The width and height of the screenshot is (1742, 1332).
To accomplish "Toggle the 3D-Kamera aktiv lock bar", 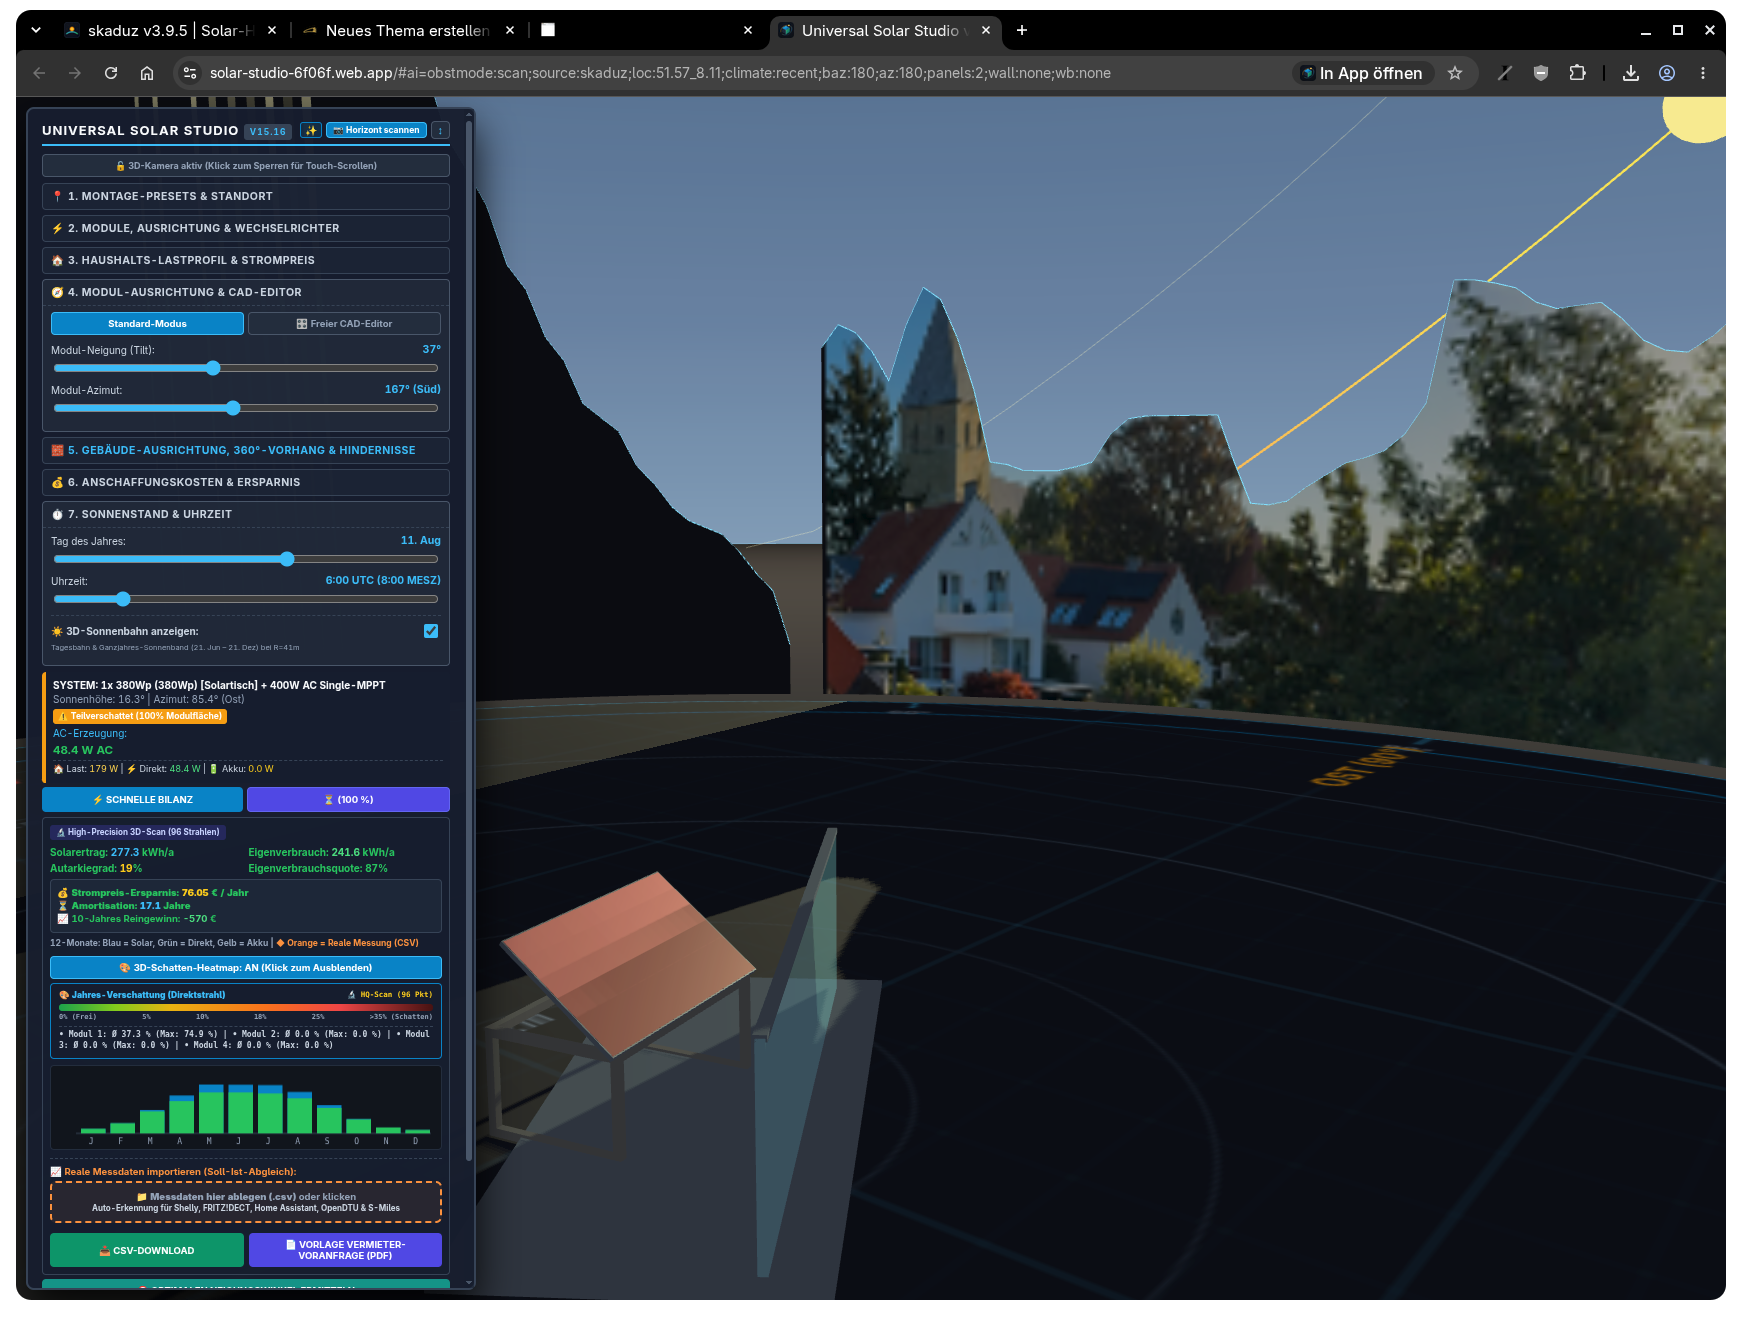I will pos(246,166).
